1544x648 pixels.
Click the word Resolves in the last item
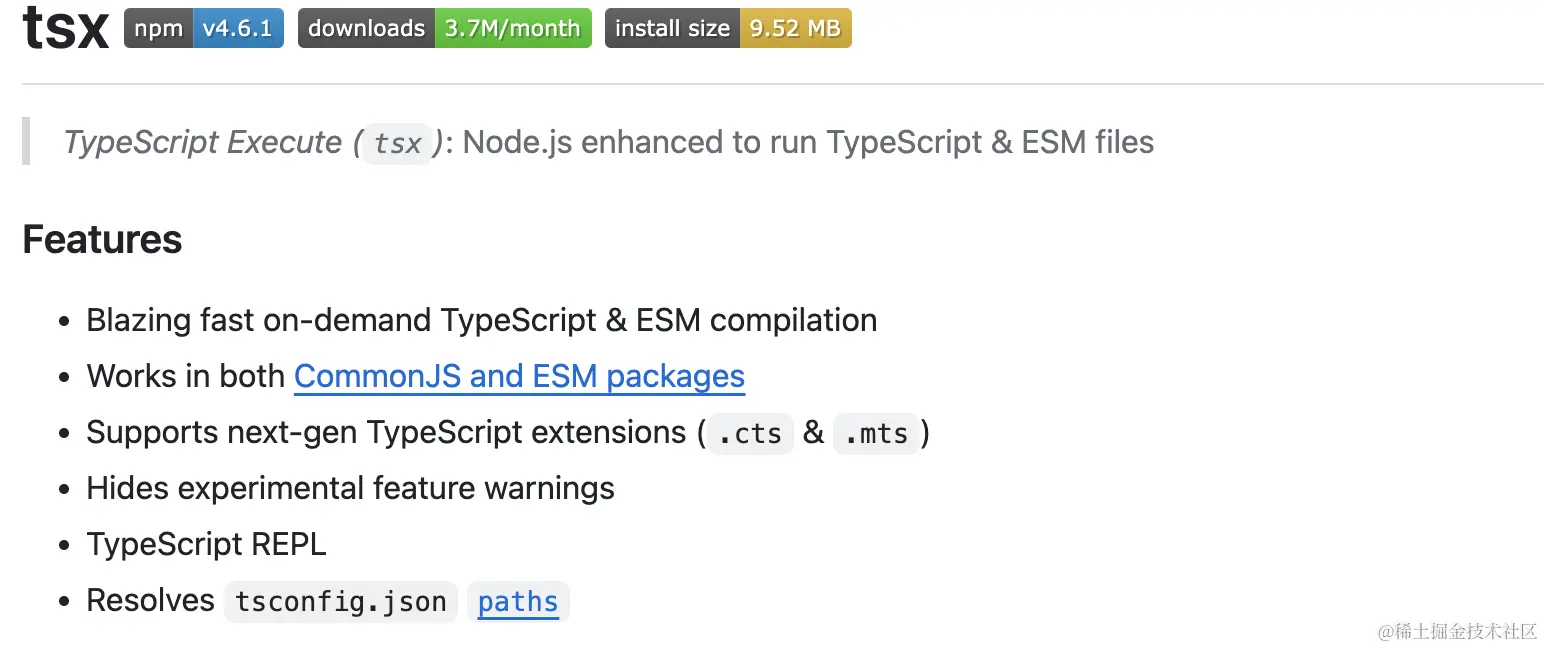[x=150, y=600]
